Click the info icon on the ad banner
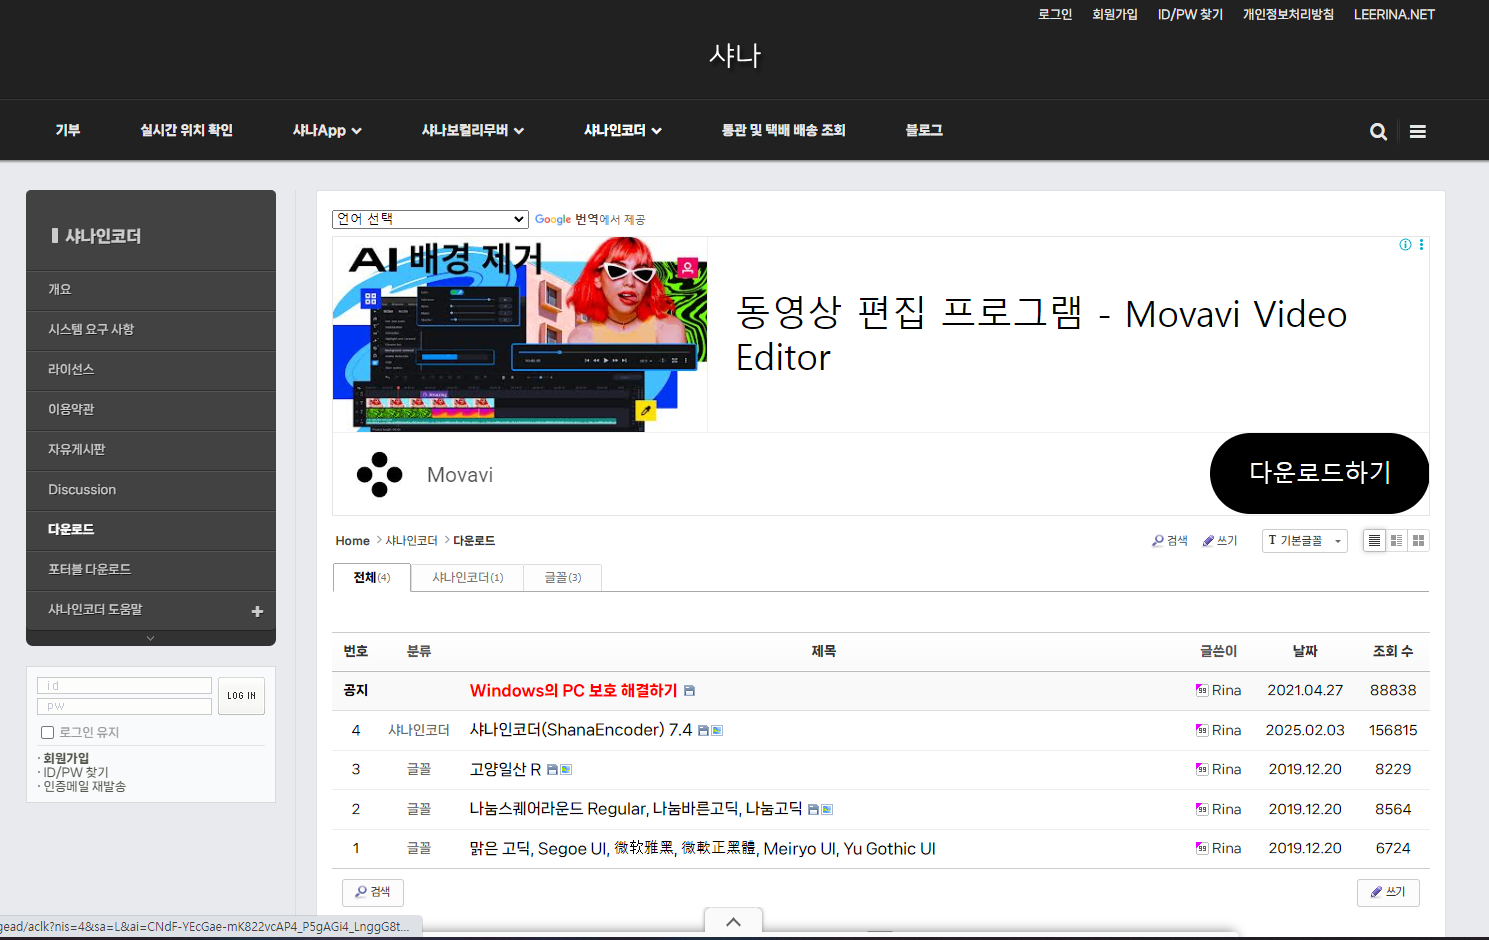 [x=1405, y=244]
